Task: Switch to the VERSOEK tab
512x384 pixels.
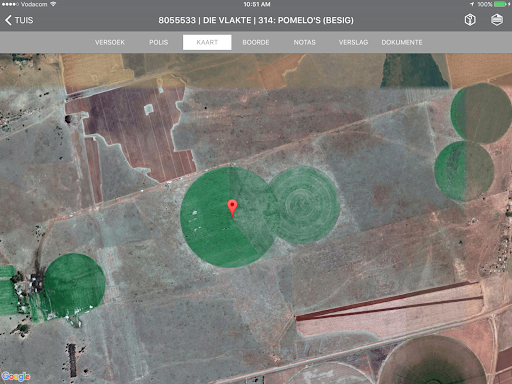Action: tap(110, 42)
